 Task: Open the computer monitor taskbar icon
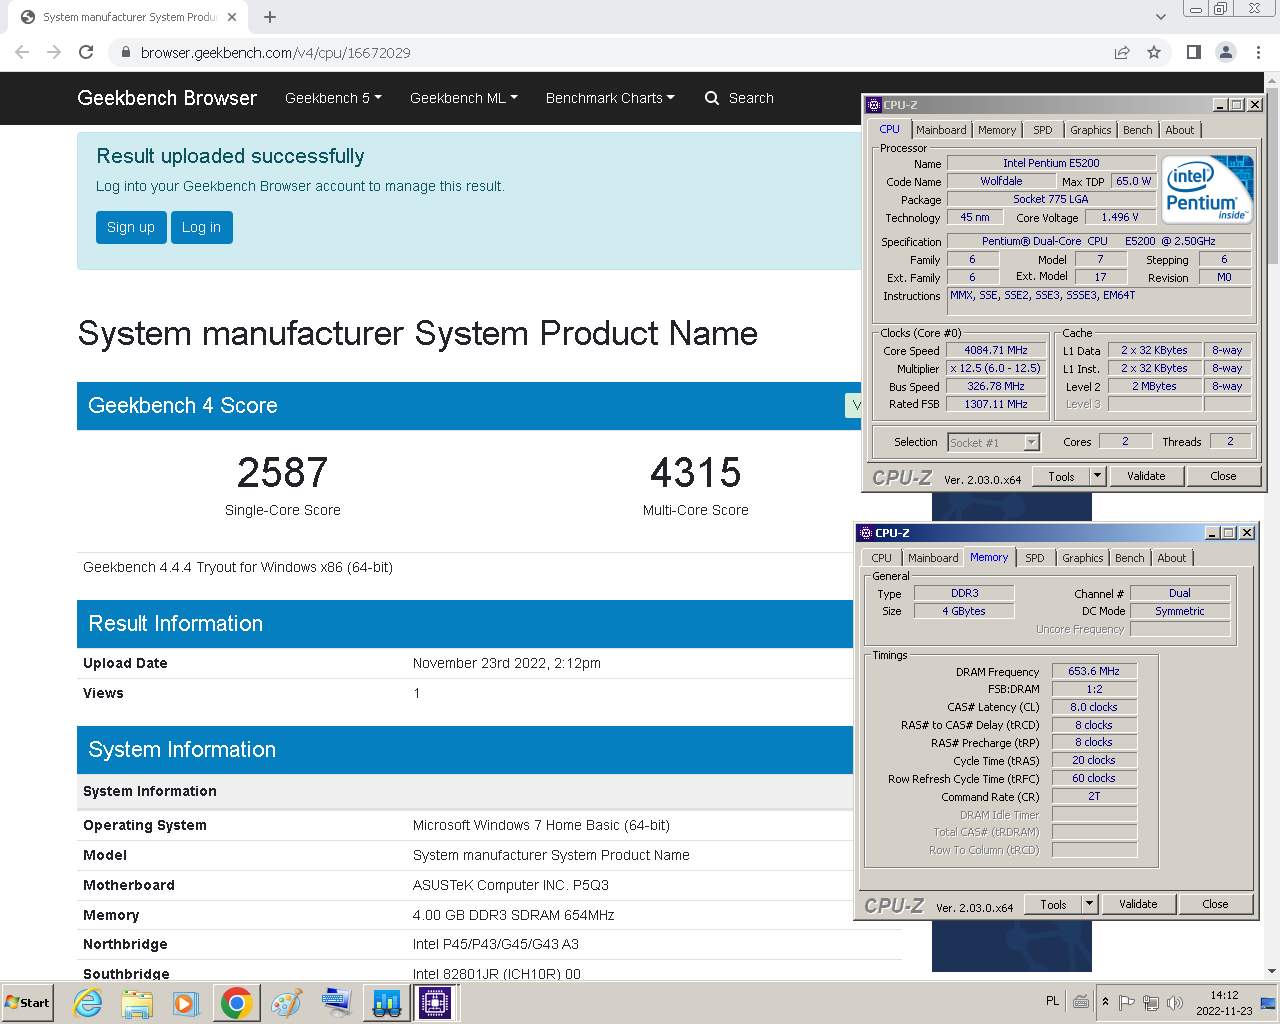(336, 1003)
